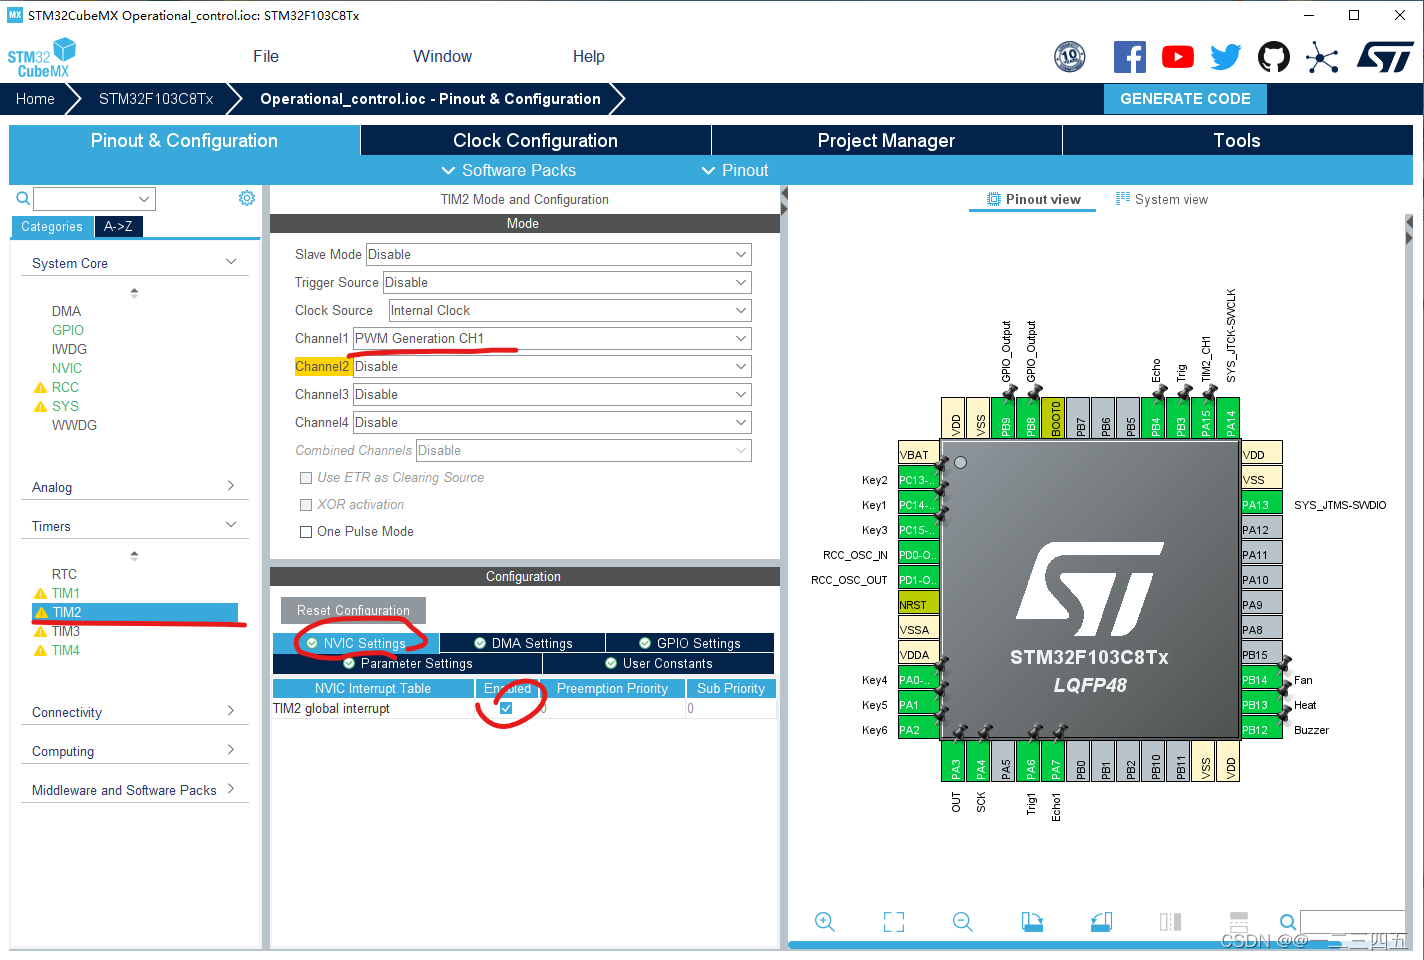
Task: Click the 10 years anniversary badge
Action: pos(1070,57)
